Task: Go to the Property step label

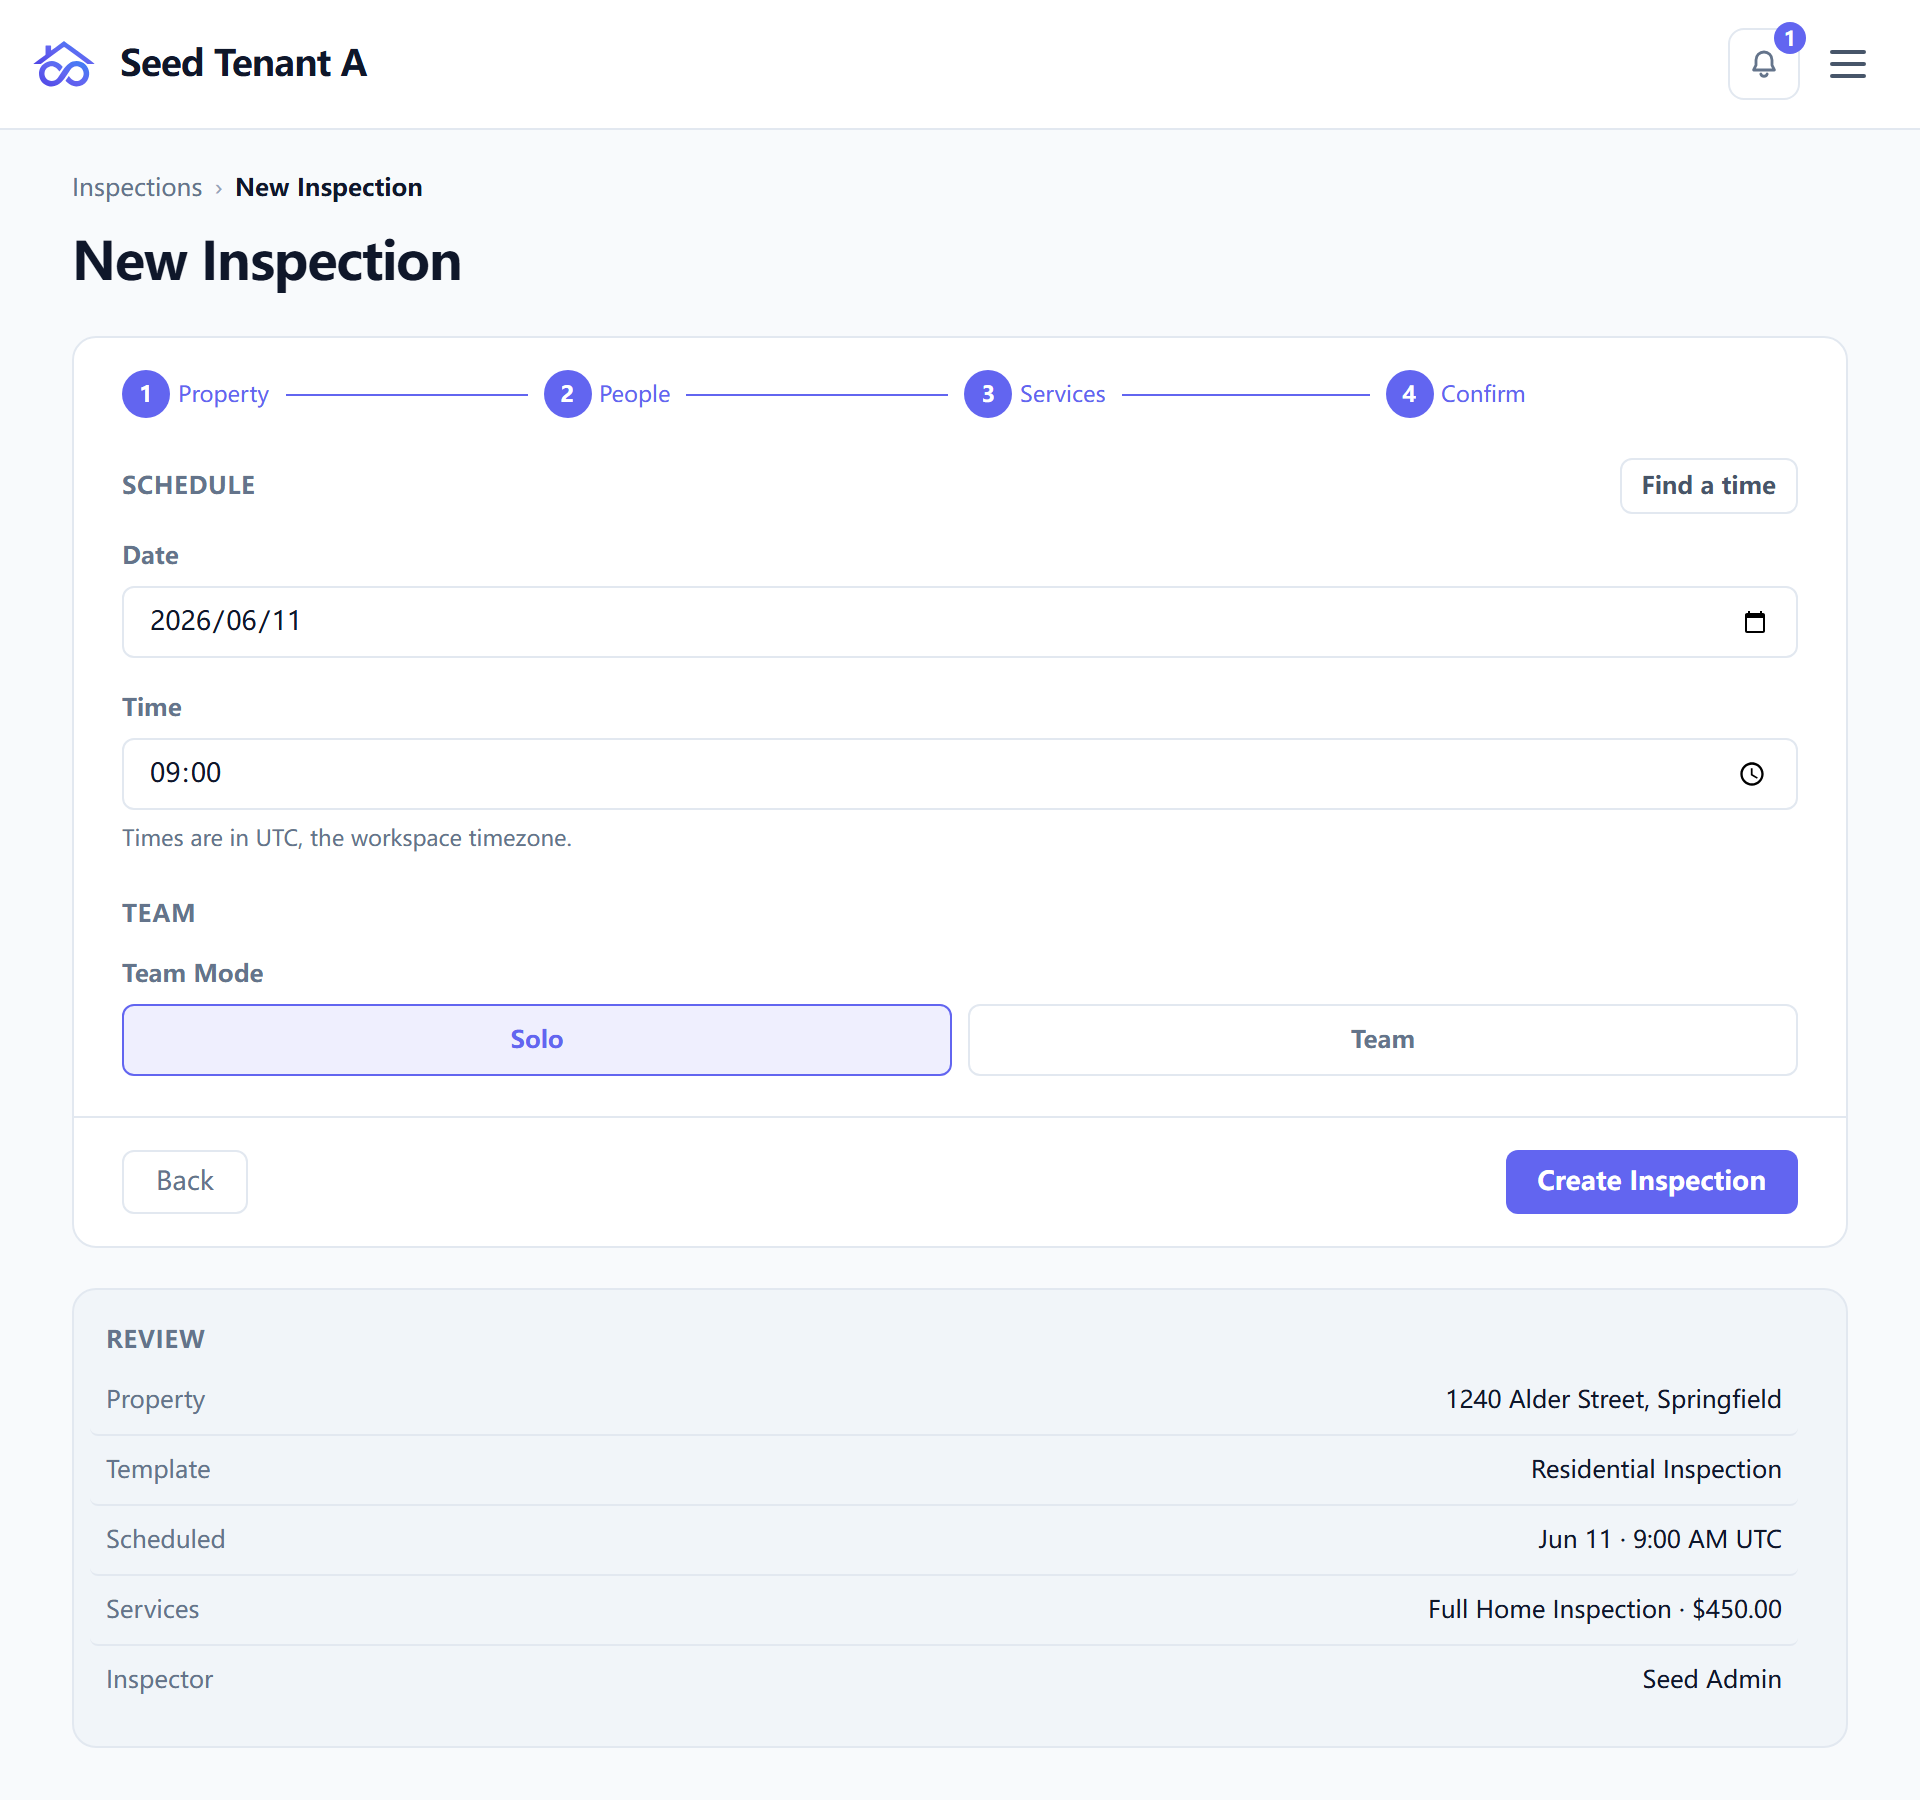Action: 224,394
